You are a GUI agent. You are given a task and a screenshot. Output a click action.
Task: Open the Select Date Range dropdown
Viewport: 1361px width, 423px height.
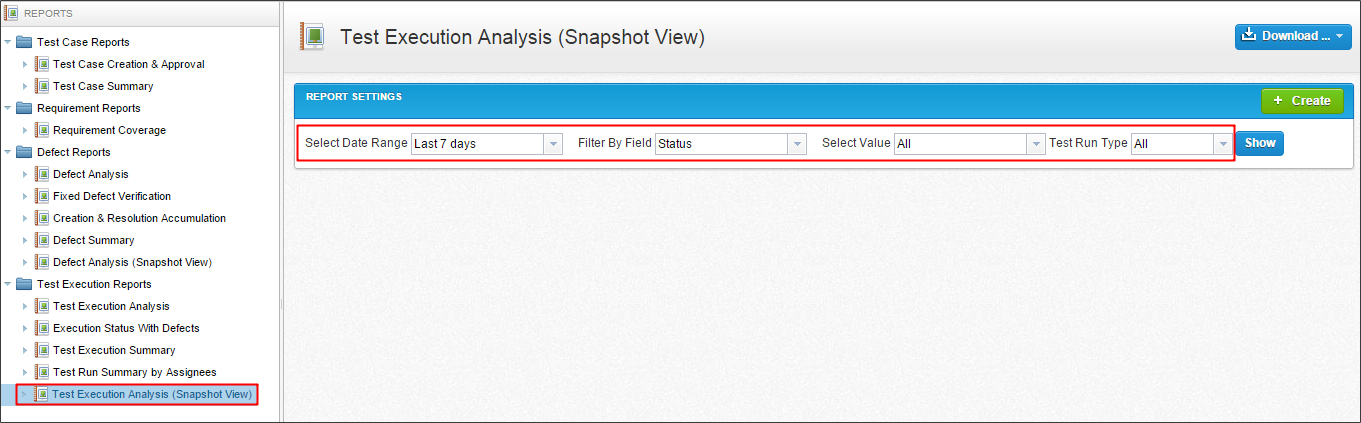click(x=553, y=144)
